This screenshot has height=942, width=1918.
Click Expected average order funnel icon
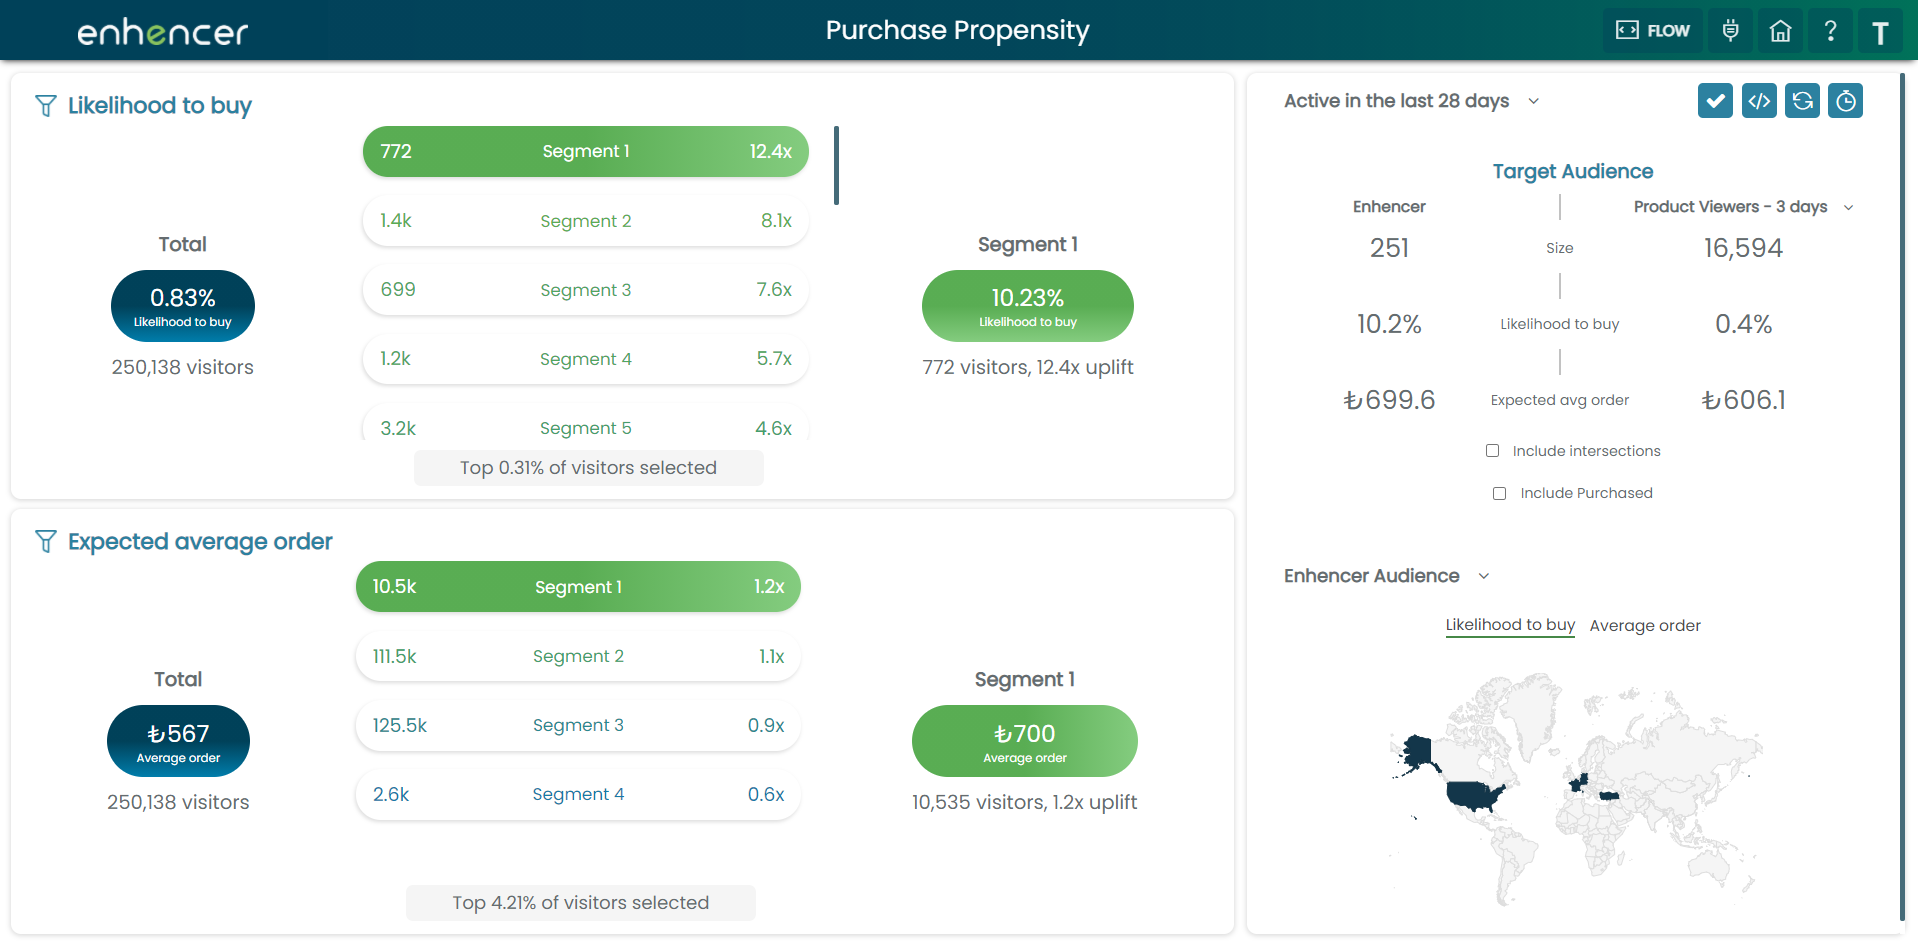click(46, 542)
